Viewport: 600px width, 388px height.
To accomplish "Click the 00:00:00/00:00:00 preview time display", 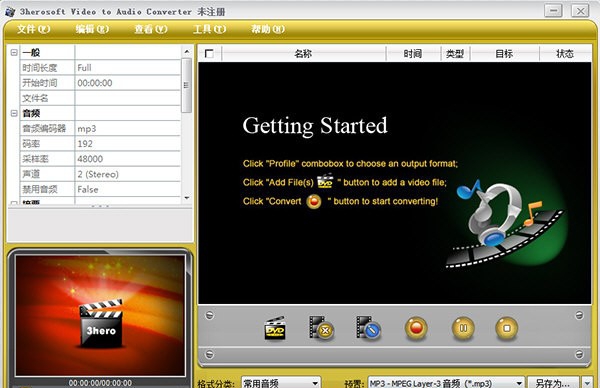I will [100, 383].
